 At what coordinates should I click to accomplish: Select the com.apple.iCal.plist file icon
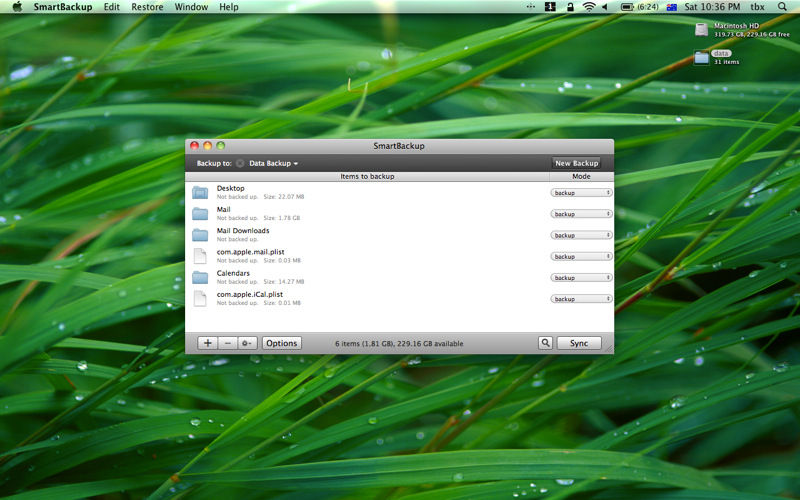(200, 298)
